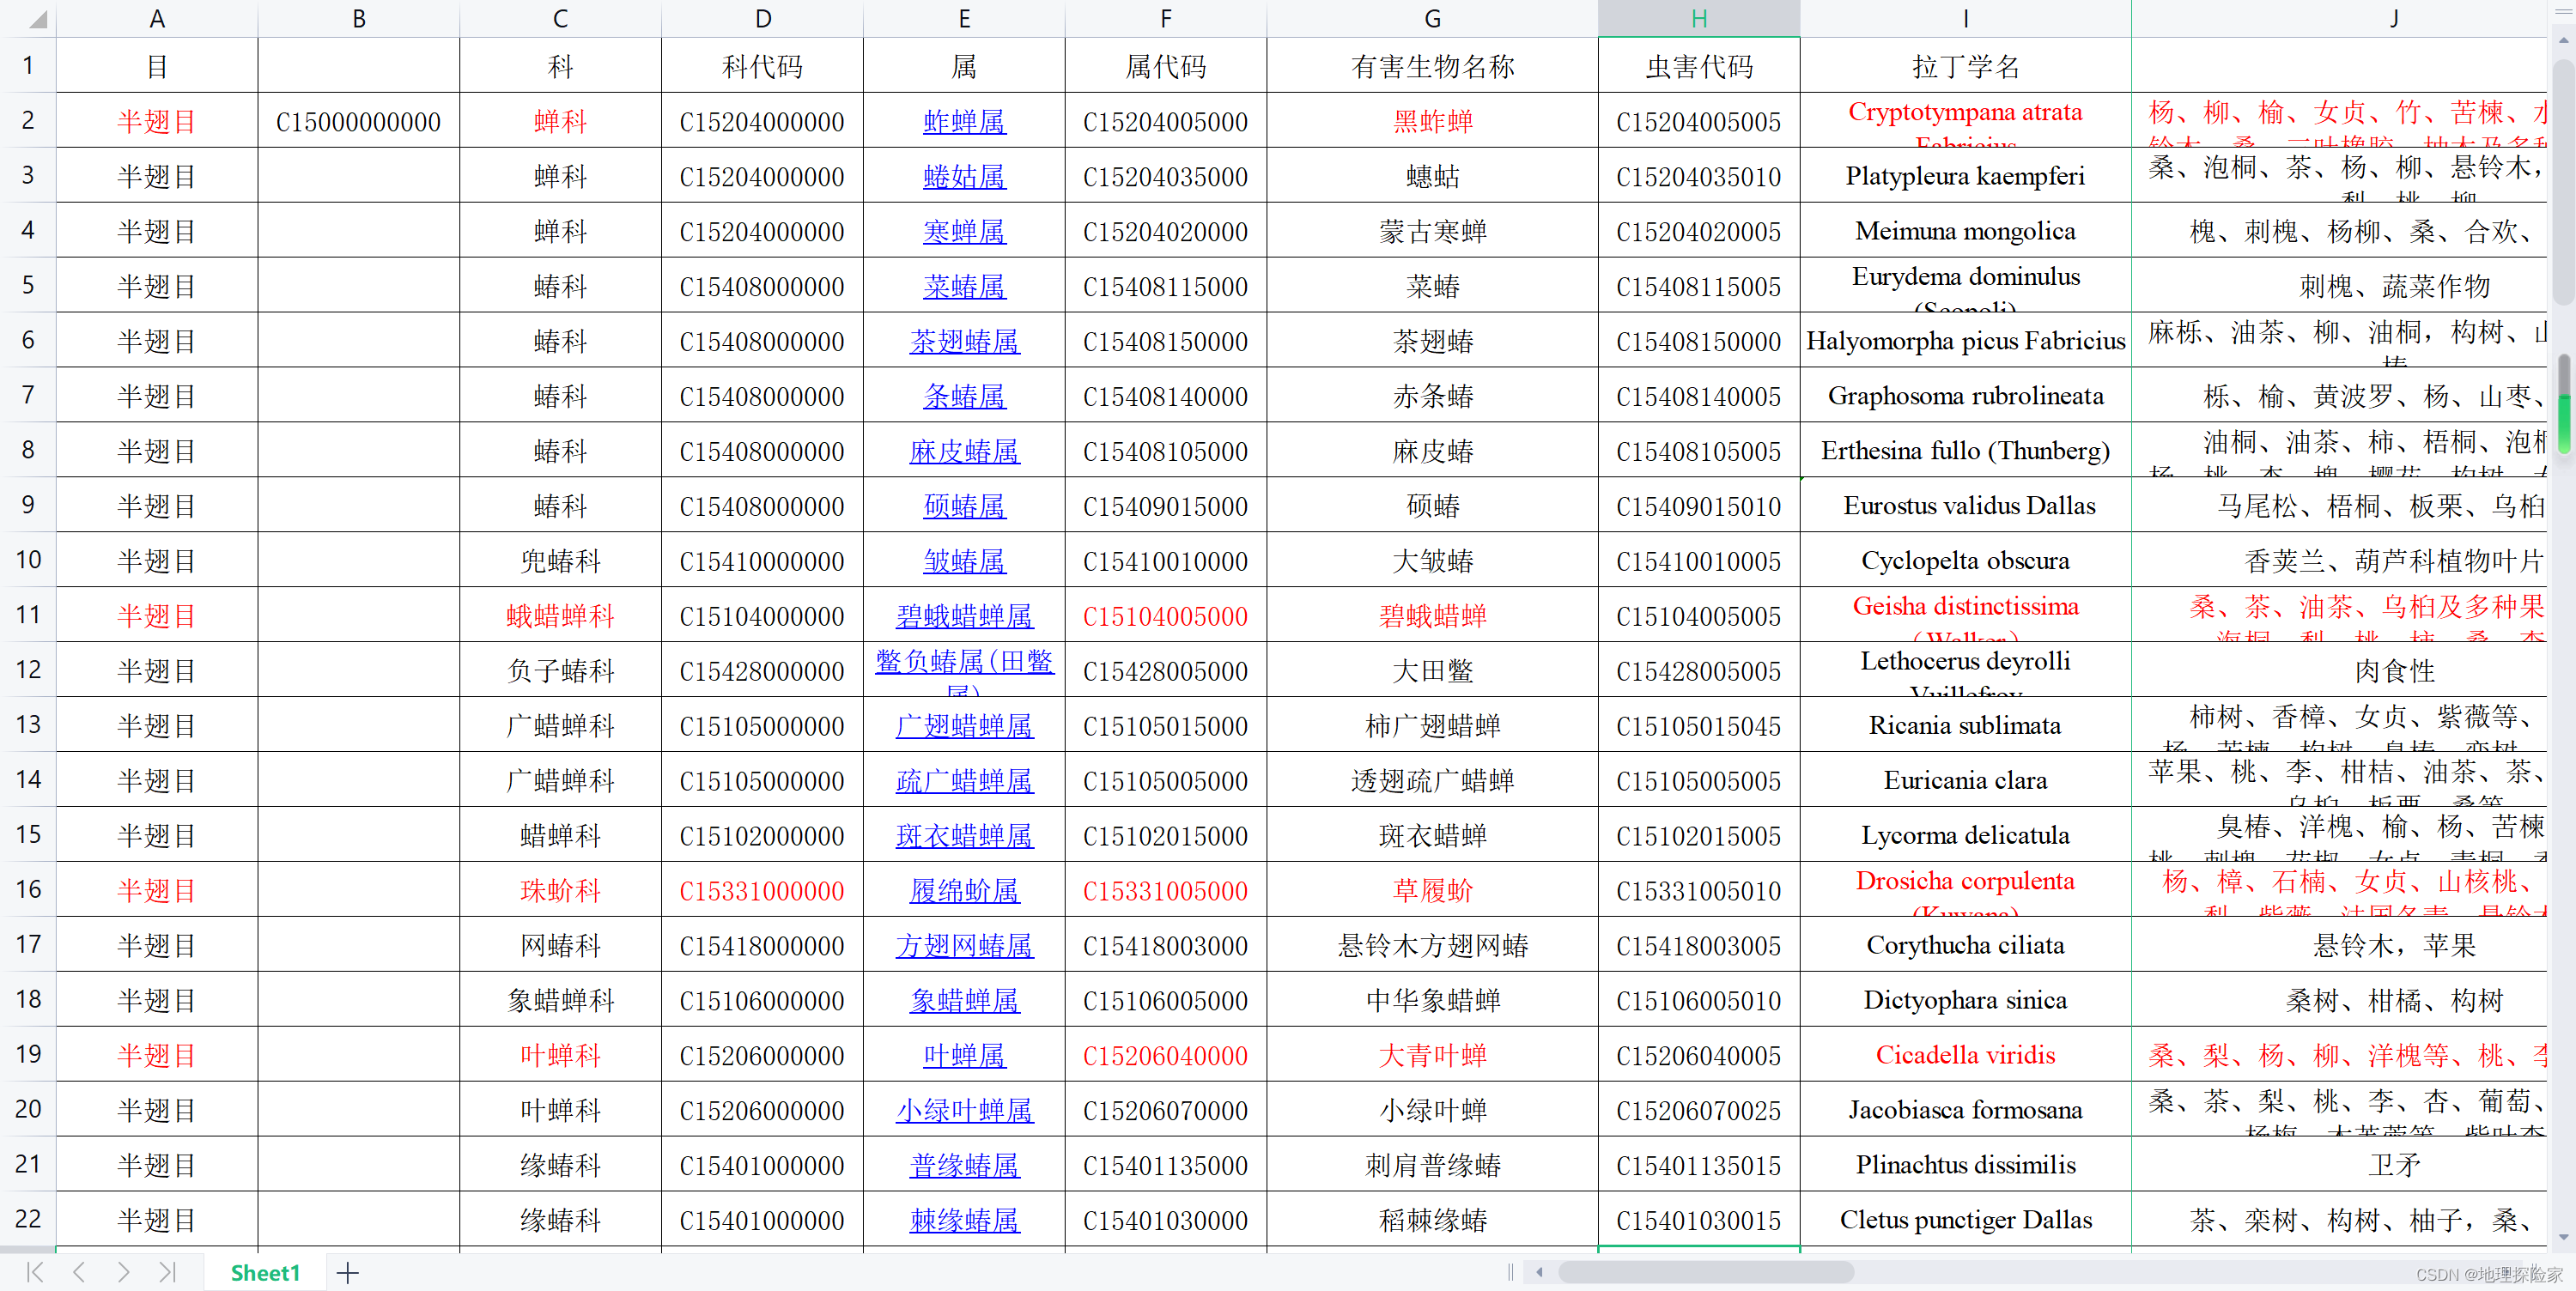2576x1291 pixels.
Task: Click the horizontal scrollbar thumb
Action: click(1705, 1272)
